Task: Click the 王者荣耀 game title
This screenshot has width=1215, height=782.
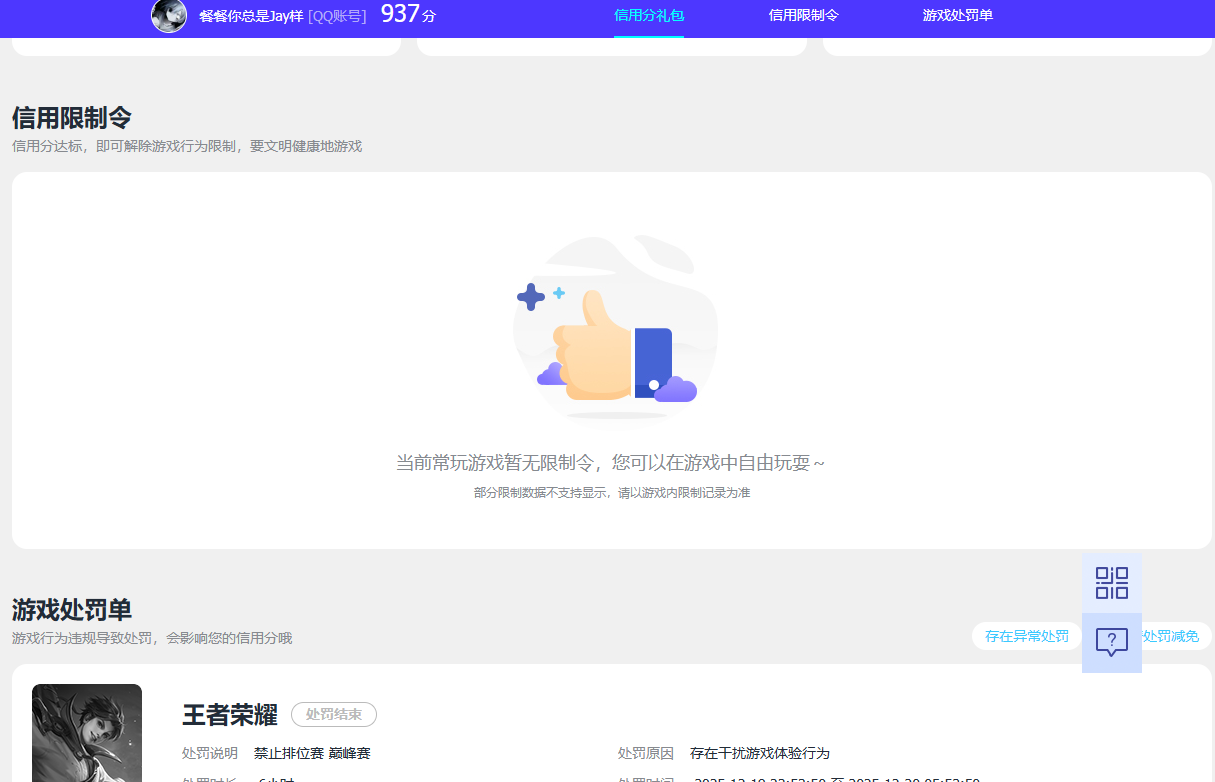Action: [230, 715]
